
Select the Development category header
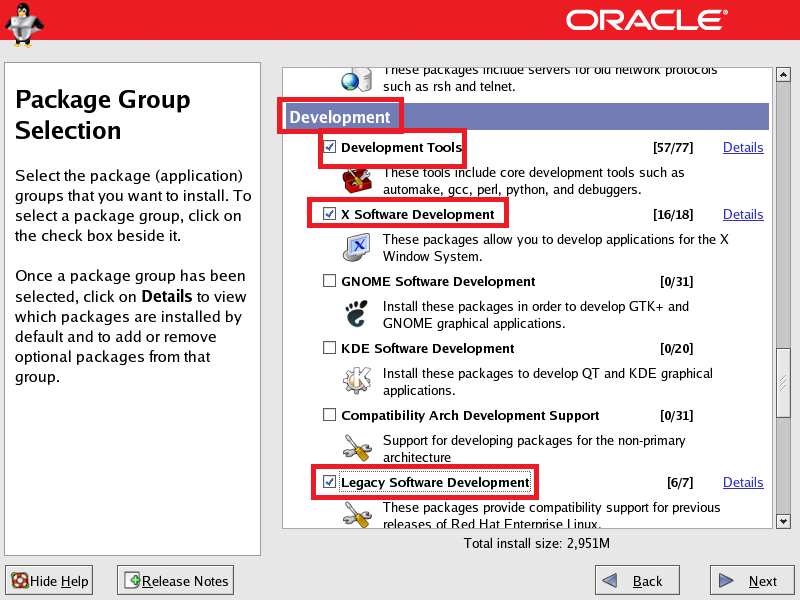(x=527, y=117)
